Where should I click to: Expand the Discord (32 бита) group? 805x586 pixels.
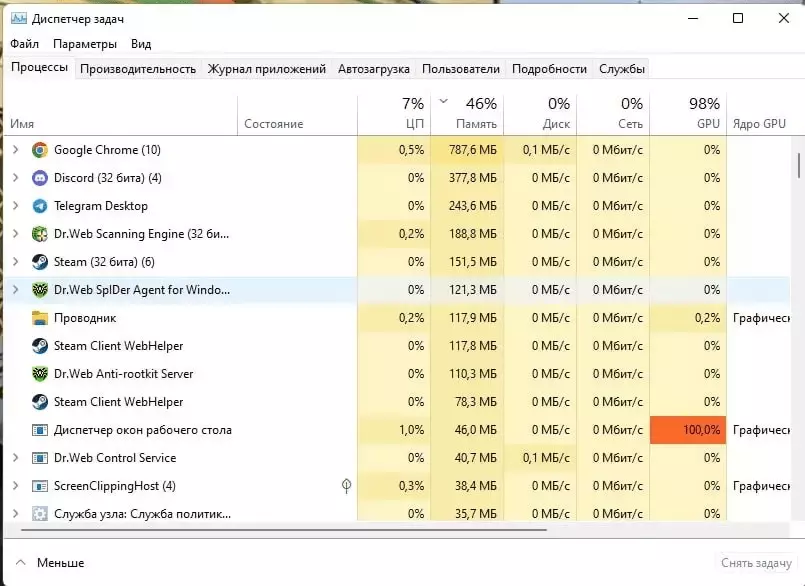[x=15, y=178]
